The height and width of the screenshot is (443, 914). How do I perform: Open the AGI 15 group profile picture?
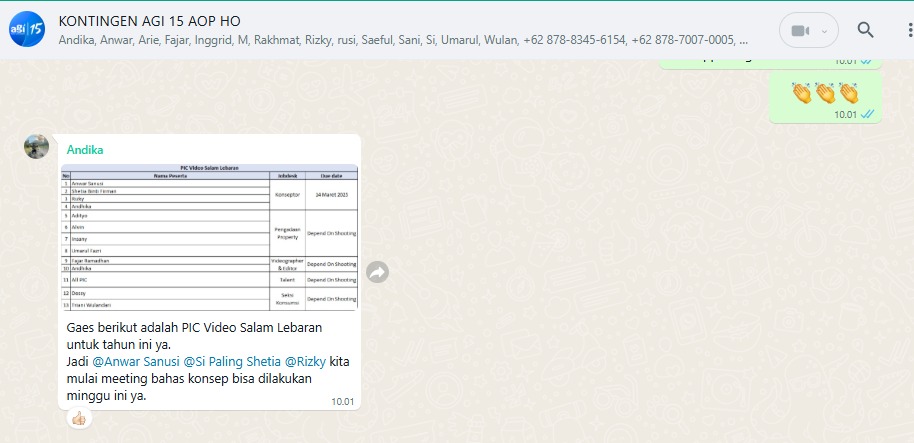(x=27, y=30)
